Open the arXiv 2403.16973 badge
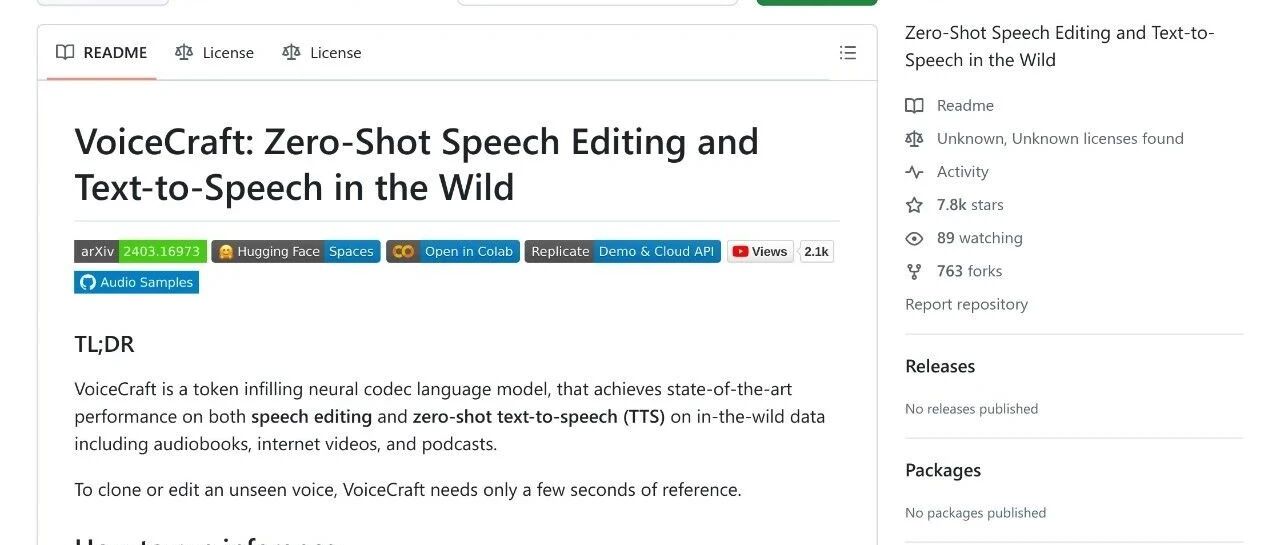Image resolution: width=1280 pixels, height=545 pixels. tap(141, 252)
